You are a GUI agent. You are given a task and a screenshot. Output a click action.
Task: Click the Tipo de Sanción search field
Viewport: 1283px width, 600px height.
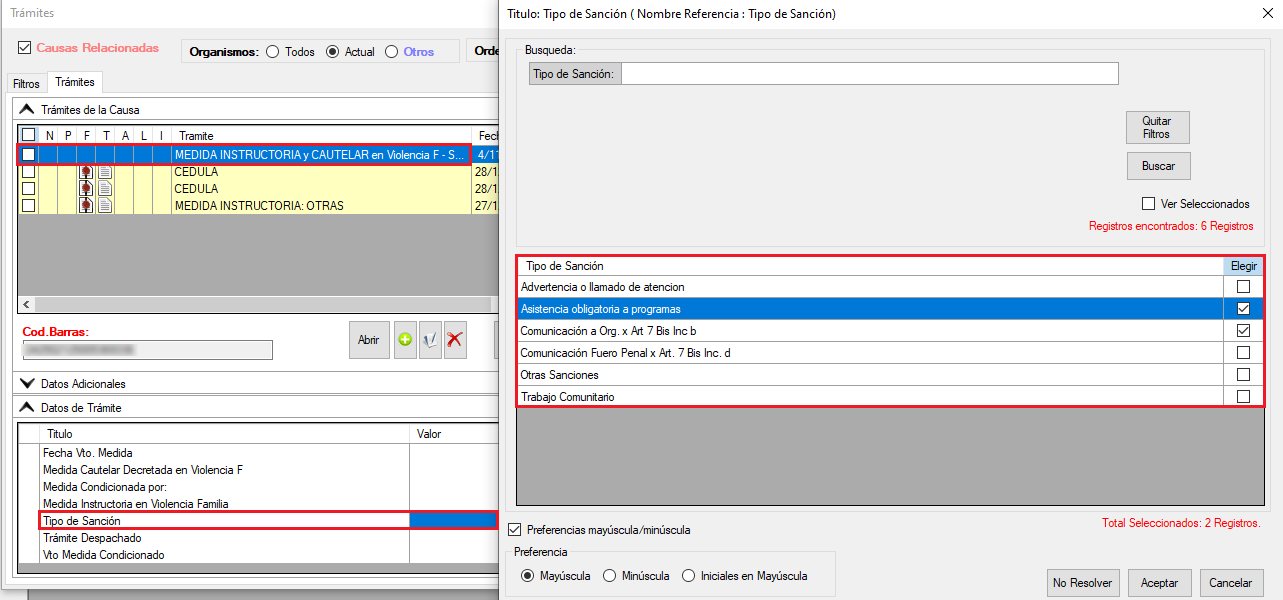coord(869,74)
